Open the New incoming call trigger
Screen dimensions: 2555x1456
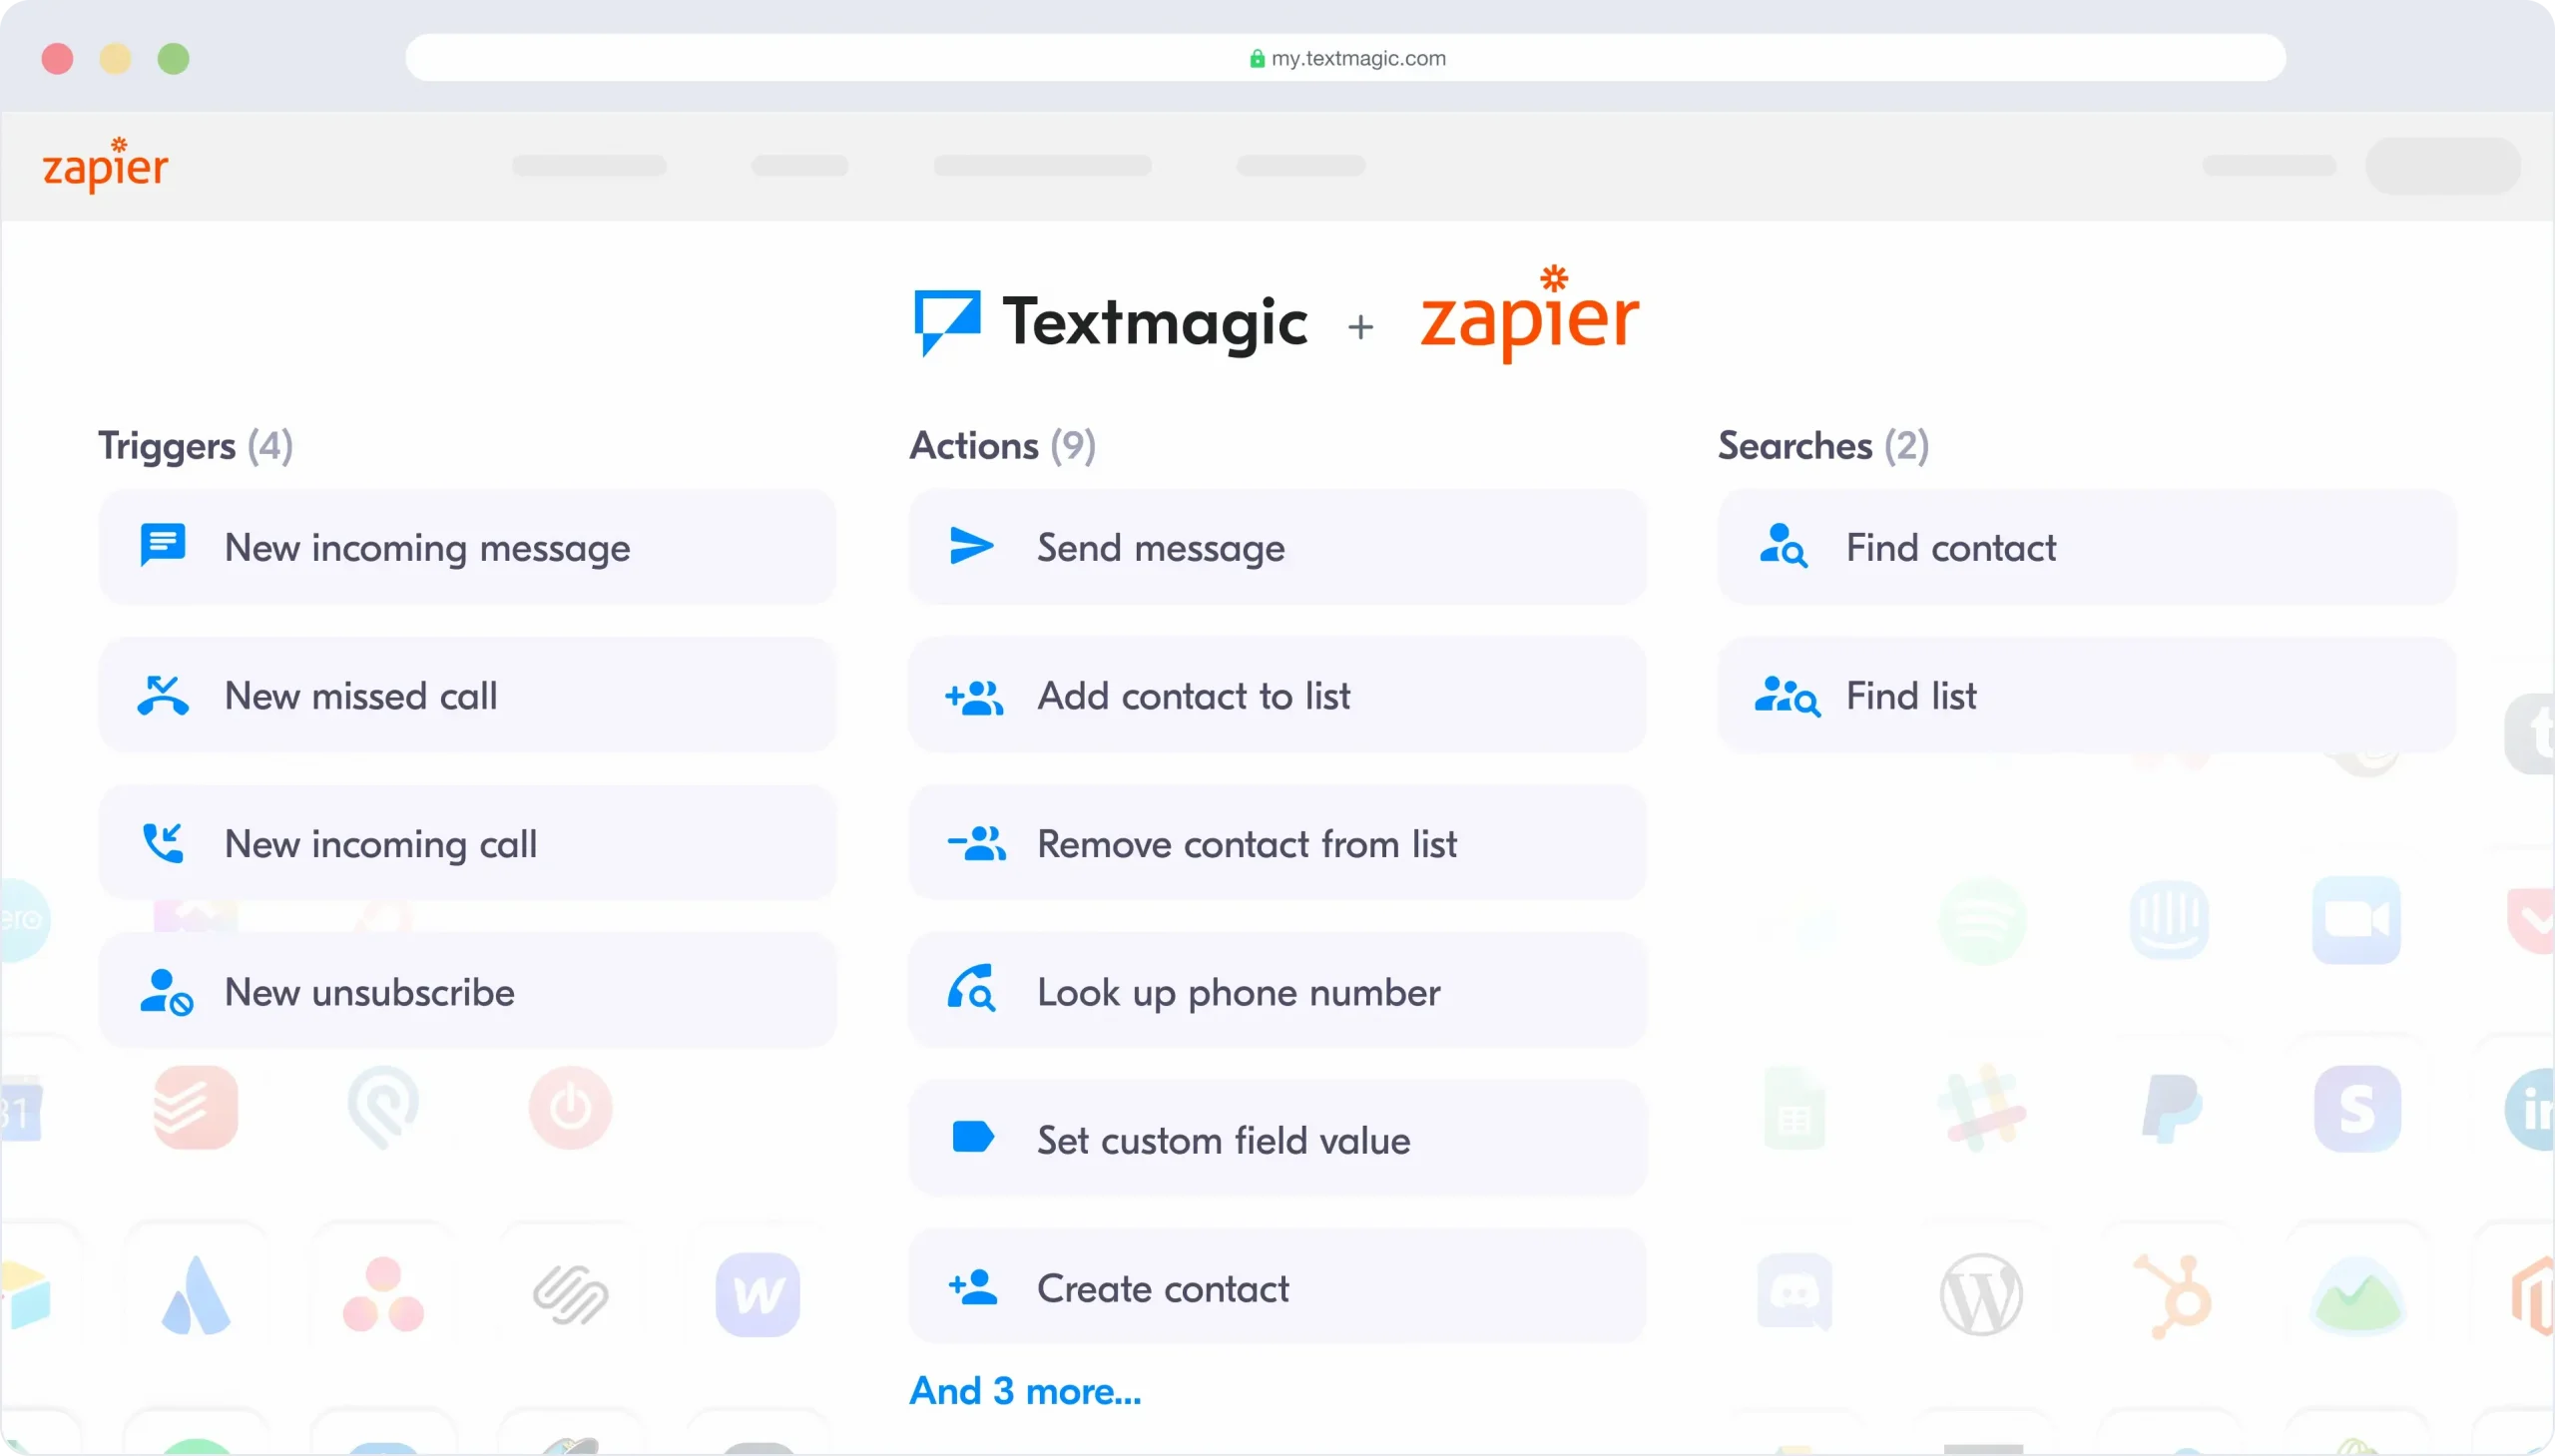pyautogui.click(x=467, y=843)
